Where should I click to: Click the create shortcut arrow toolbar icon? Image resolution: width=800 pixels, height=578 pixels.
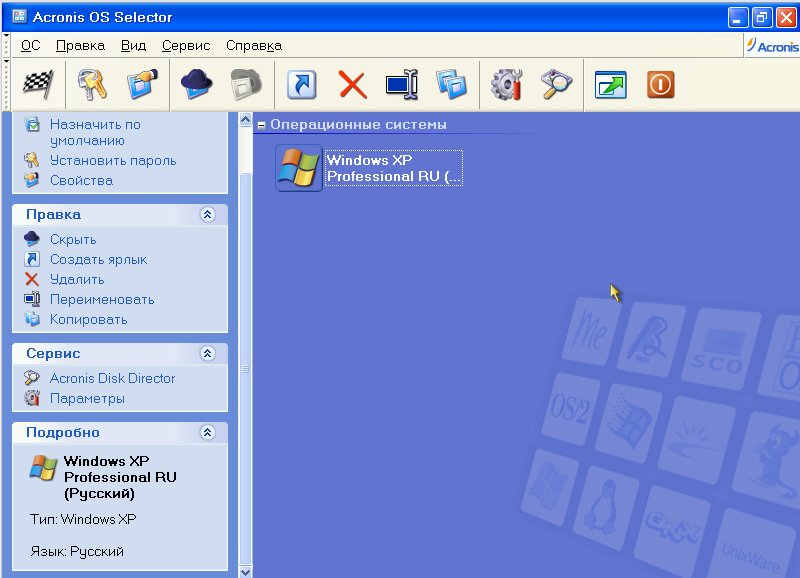(x=302, y=85)
